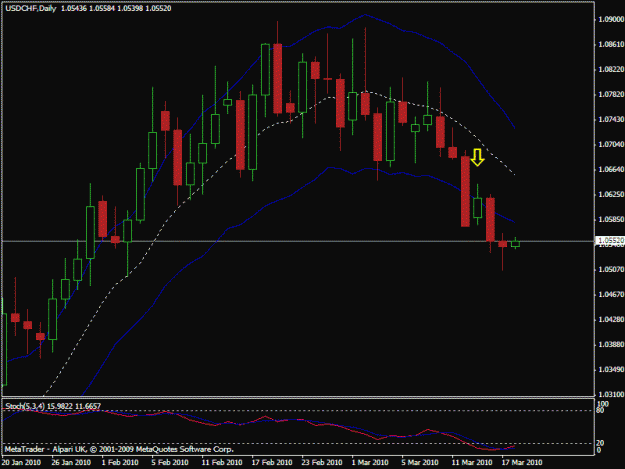Click the 1.03100 price axis label
The width and height of the screenshot is (625, 469).
pos(611,394)
